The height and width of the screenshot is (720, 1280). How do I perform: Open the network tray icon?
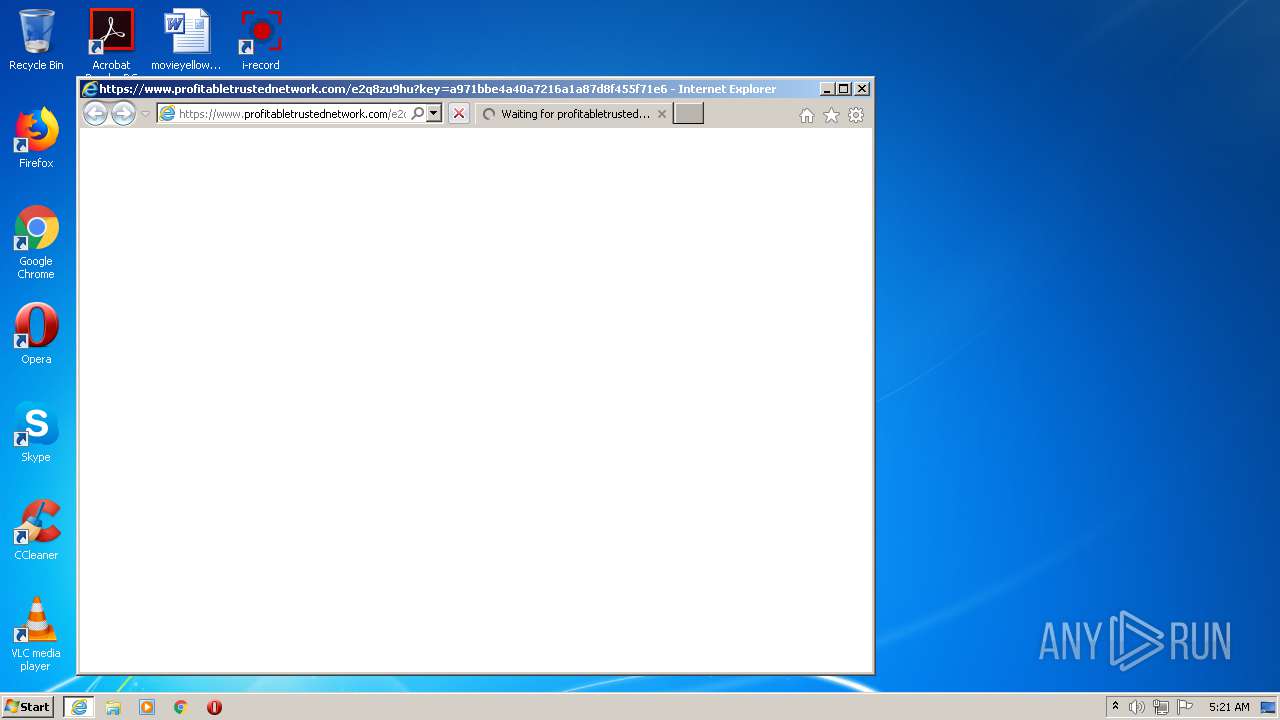tap(1161, 707)
